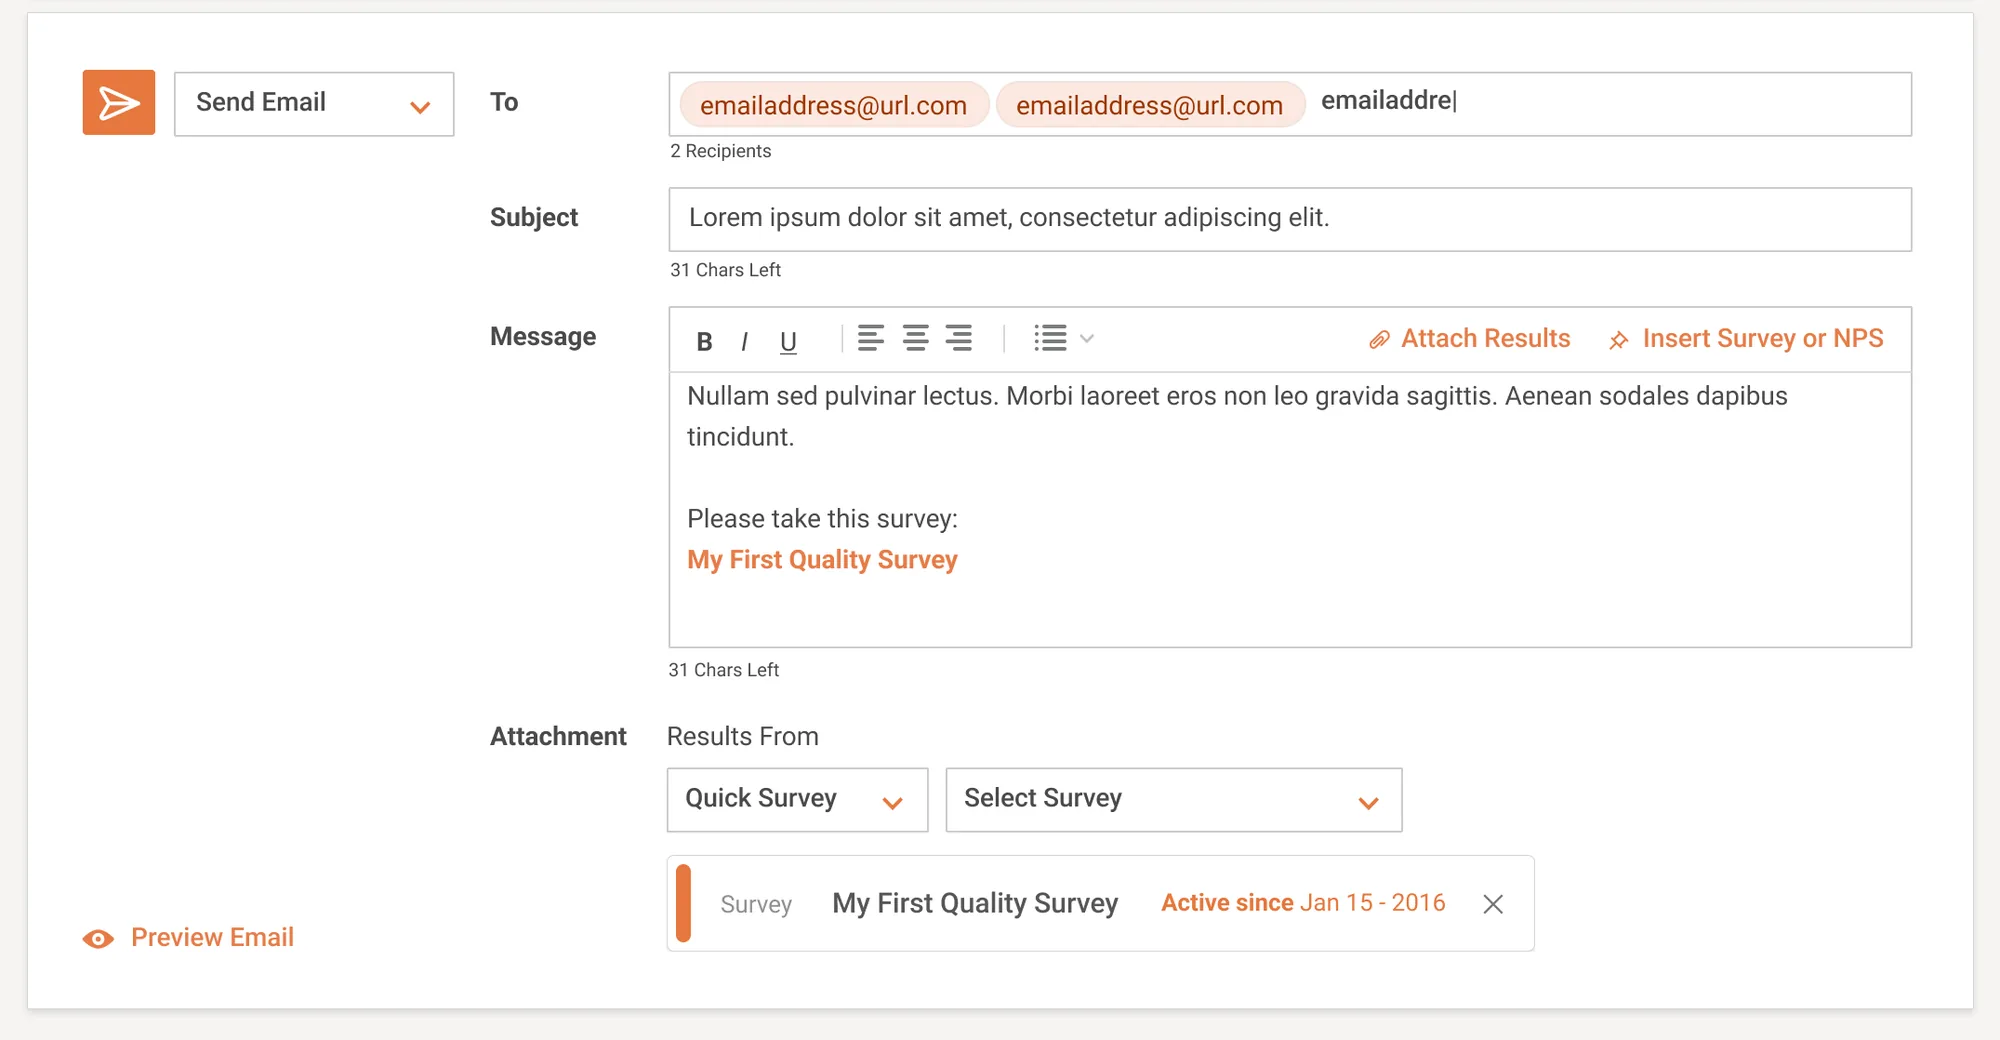Open the Send Email action dropdown

[314, 104]
